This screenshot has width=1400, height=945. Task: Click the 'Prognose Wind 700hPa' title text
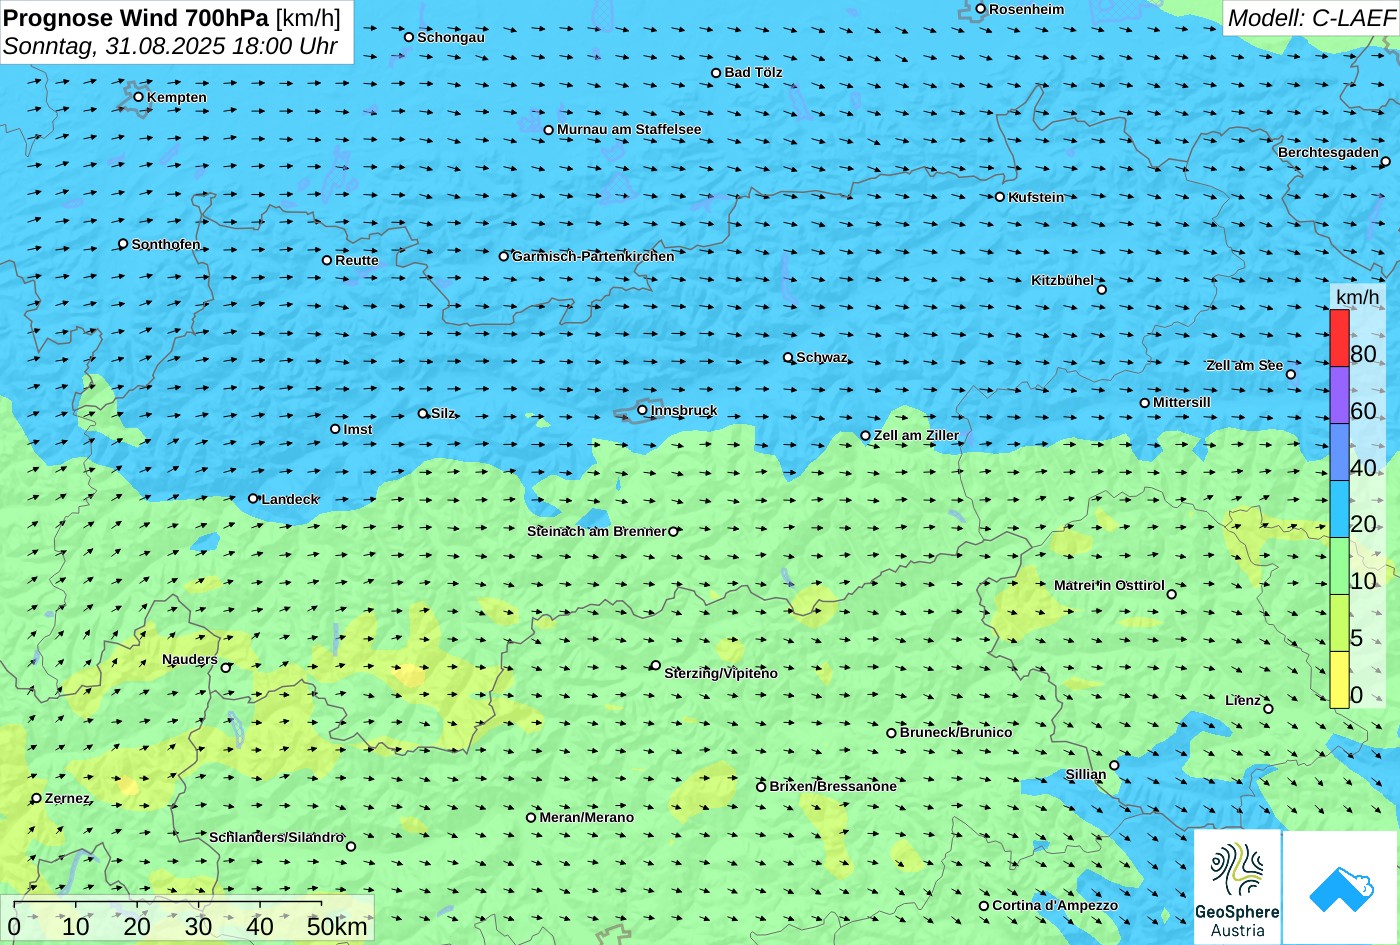pyautogui.click(x=136, y=17)
